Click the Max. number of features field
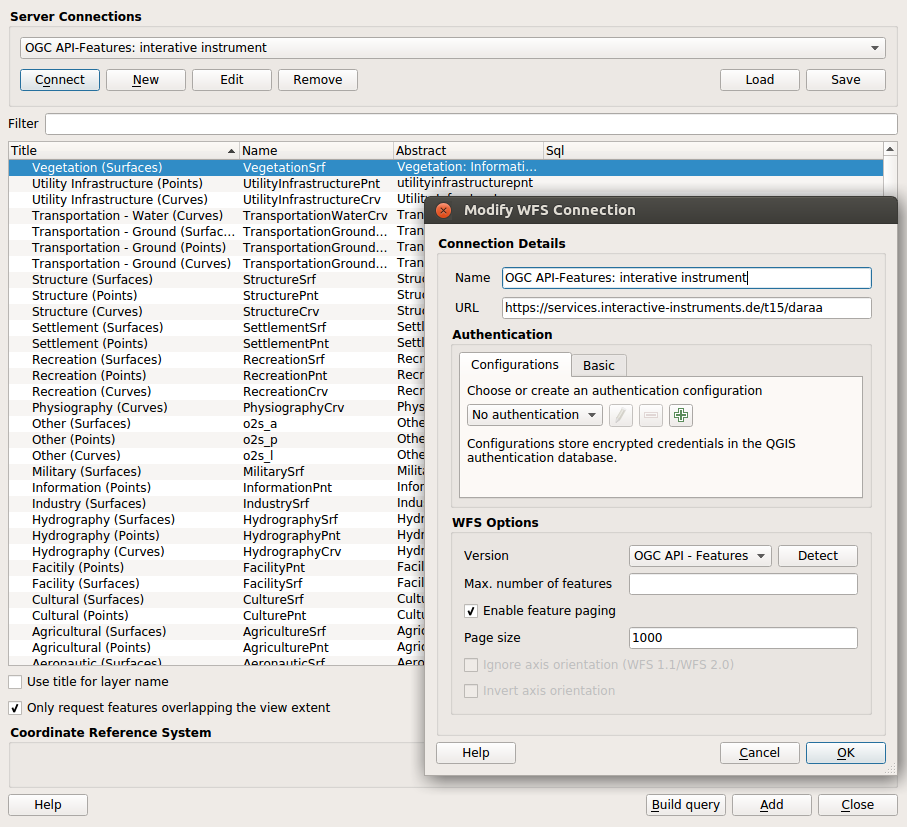Image resolution: width=907 pixels, height=827 pixels. point(742,584)
